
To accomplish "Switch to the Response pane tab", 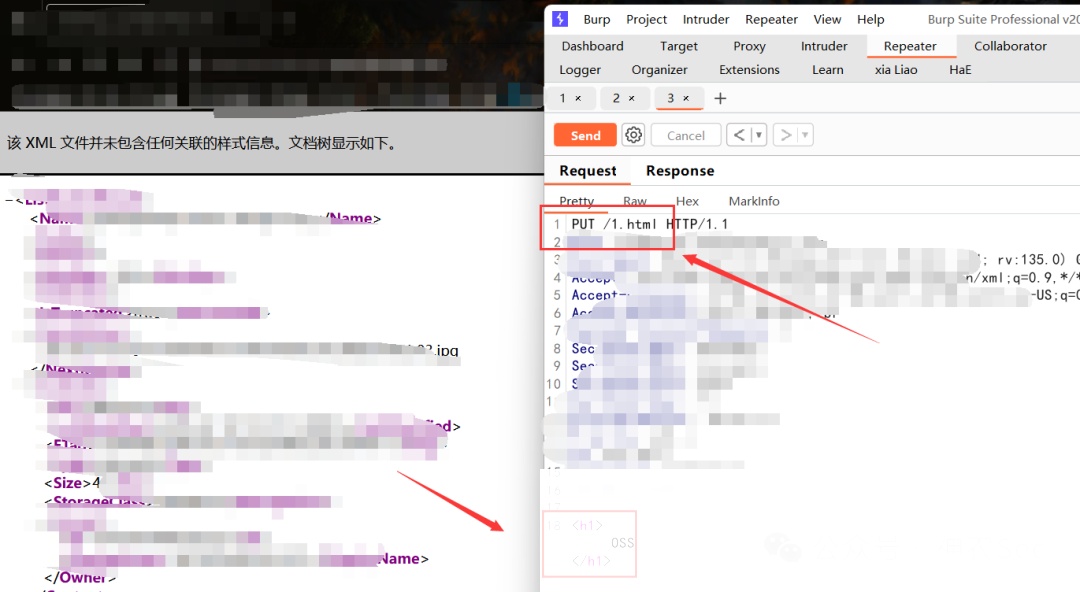I will click(x=680, y=171).
